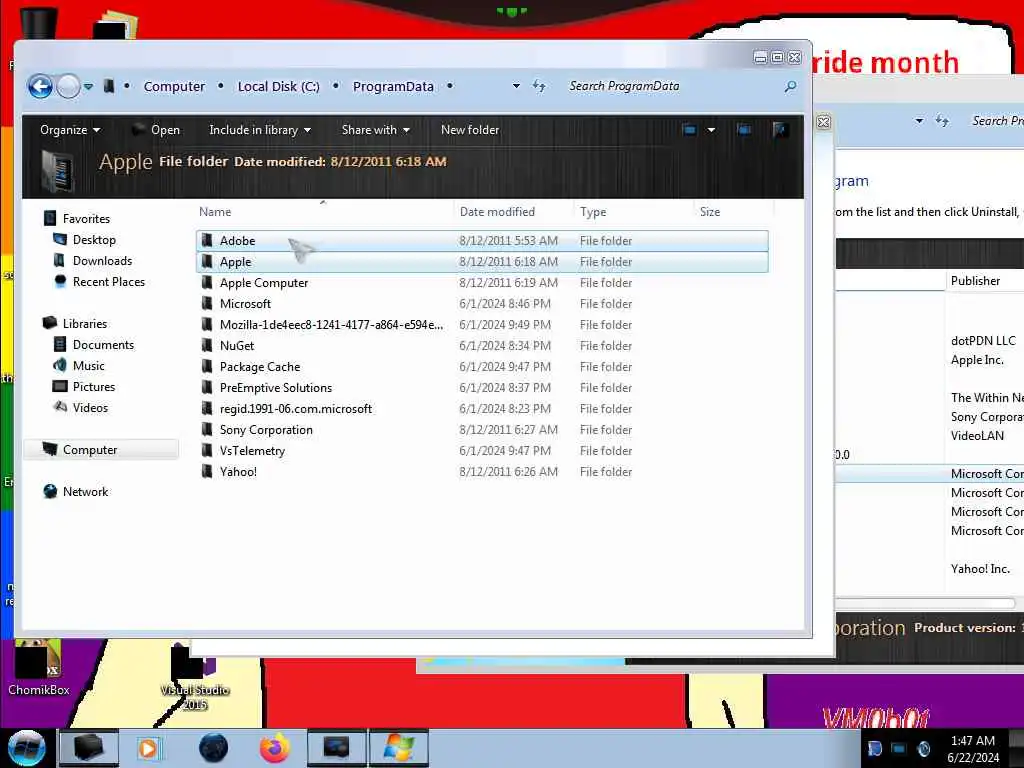Select the regid.1991-06.com.microsoft folder
This screenshot has width=1024, height=768.
pos(482,409)
